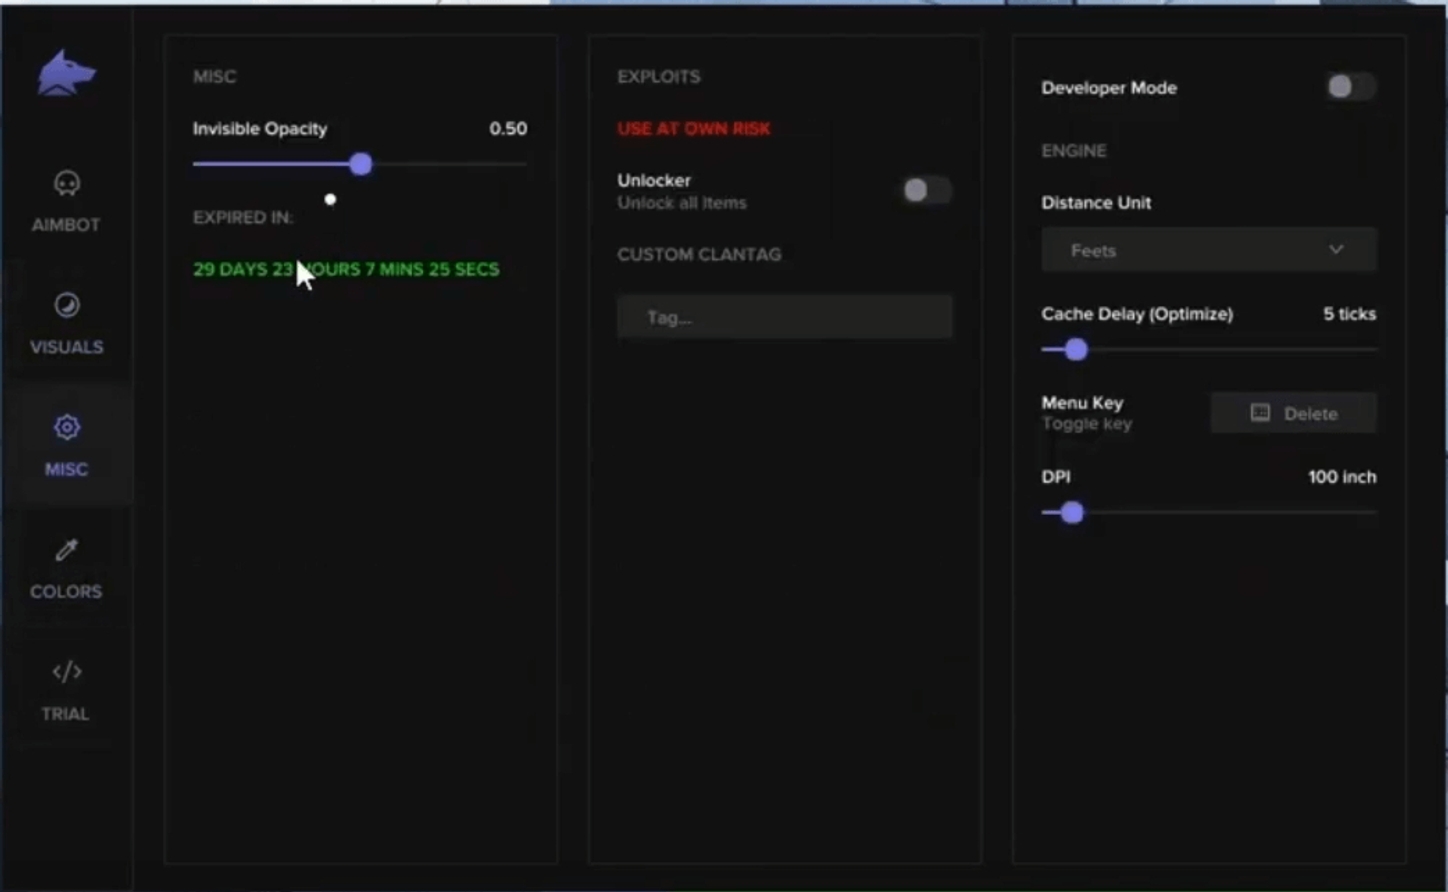The height and width of the screenshot is (892, 1448).
Task: Adjust the Invisible Opacity slider
Action: [360, 164]
